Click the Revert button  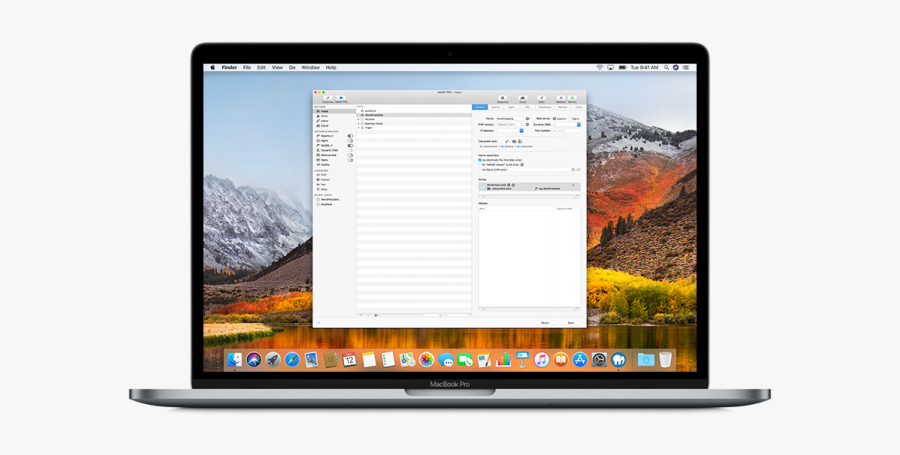point(545,322)
